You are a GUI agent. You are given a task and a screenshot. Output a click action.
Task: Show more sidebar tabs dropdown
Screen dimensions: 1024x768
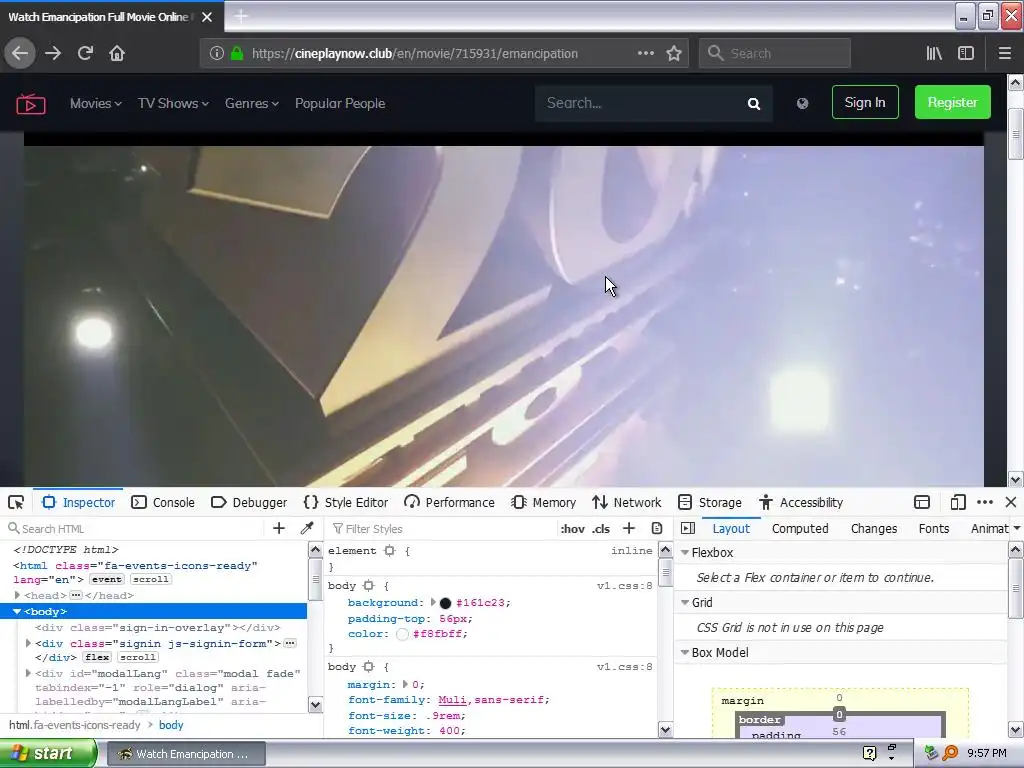coord(1017,528)
